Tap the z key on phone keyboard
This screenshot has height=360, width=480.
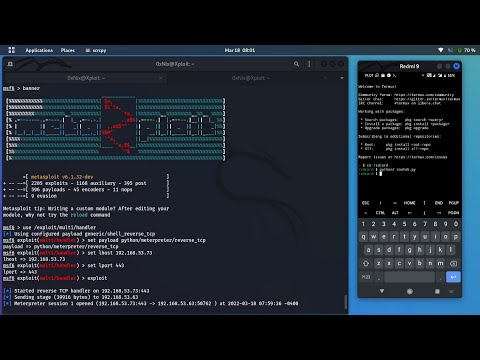click(379, 264)
